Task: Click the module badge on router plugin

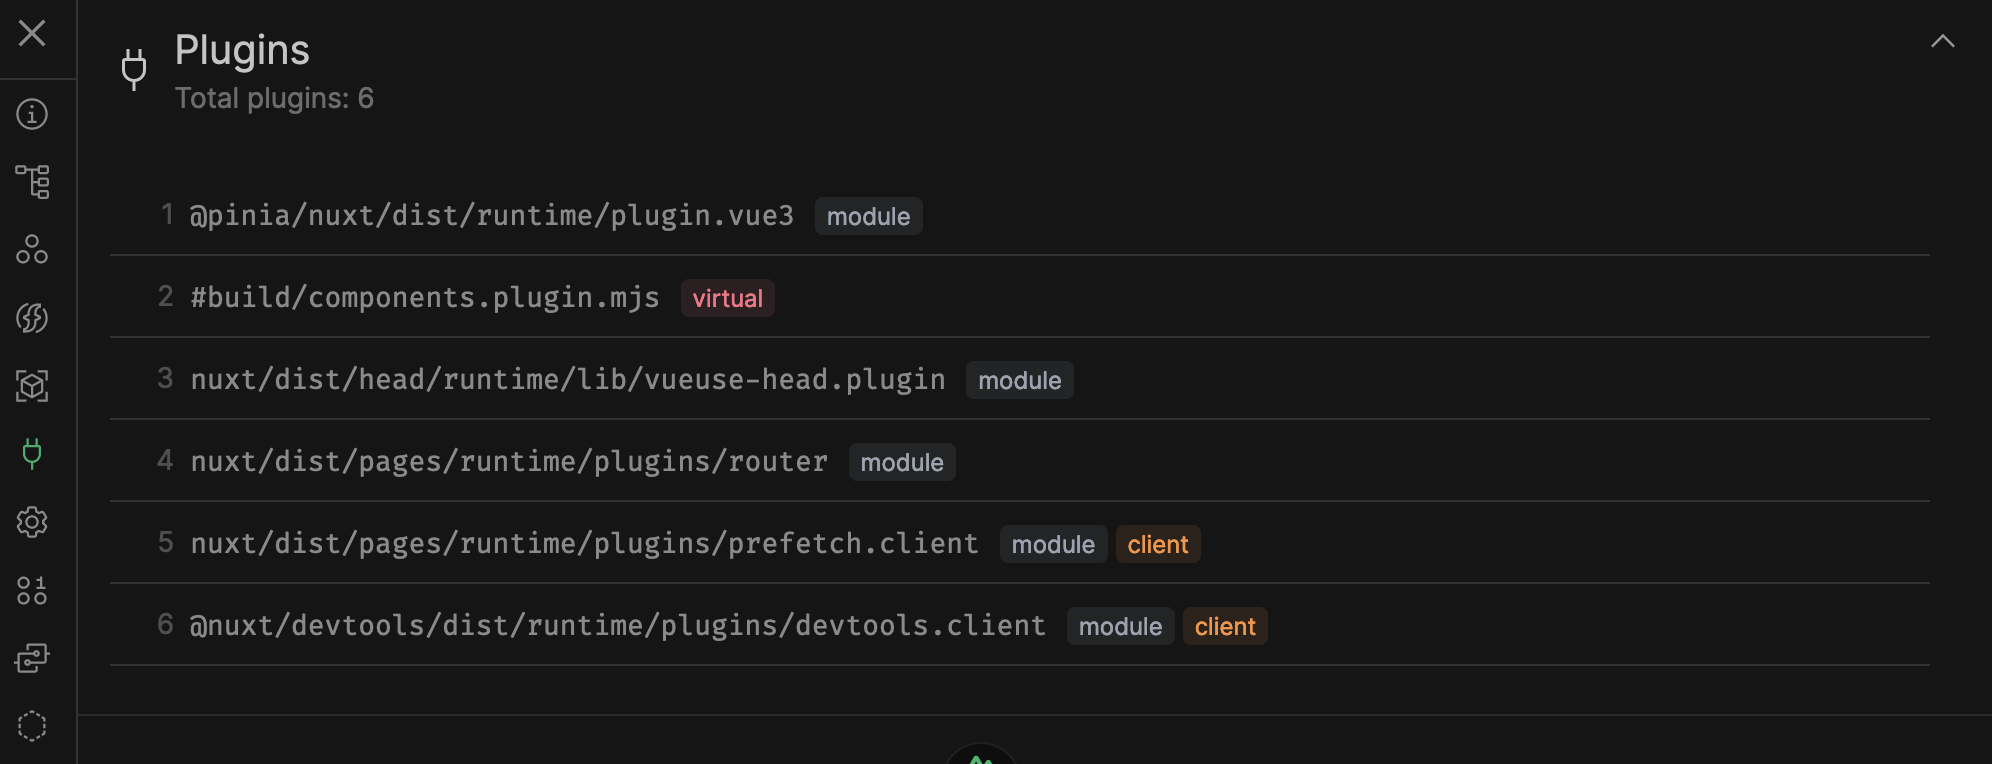Action: click(902, 462)
